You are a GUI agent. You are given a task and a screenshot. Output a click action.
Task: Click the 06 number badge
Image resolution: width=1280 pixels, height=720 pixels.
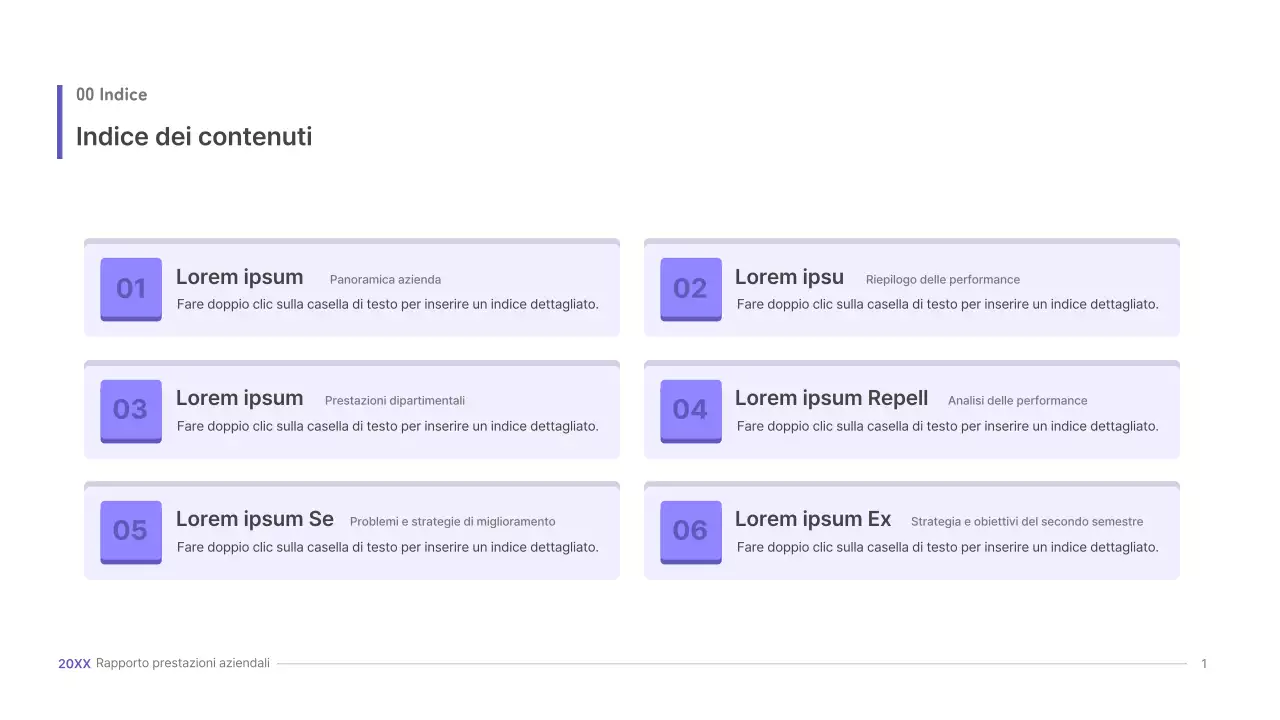pos(690,531)
